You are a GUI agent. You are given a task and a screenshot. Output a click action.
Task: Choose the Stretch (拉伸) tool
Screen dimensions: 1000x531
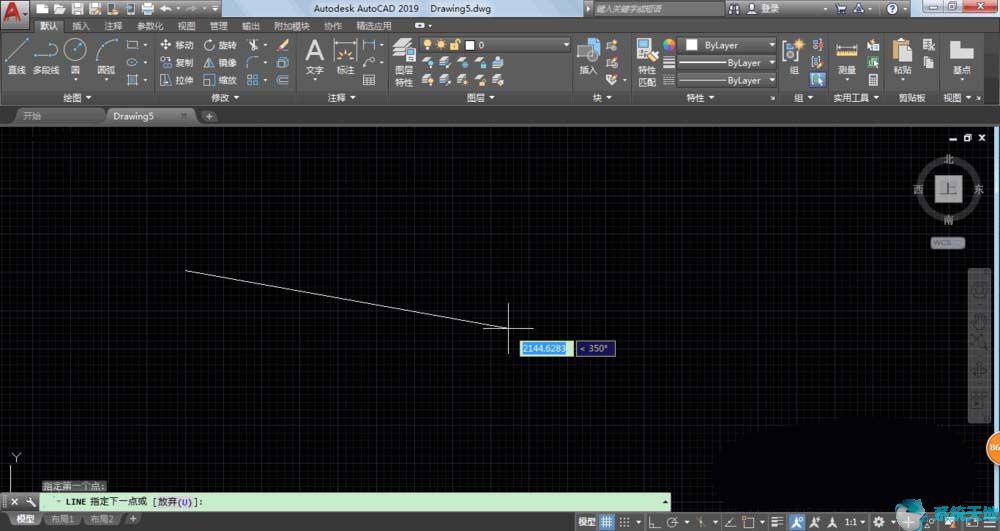[x=177, y=80]
